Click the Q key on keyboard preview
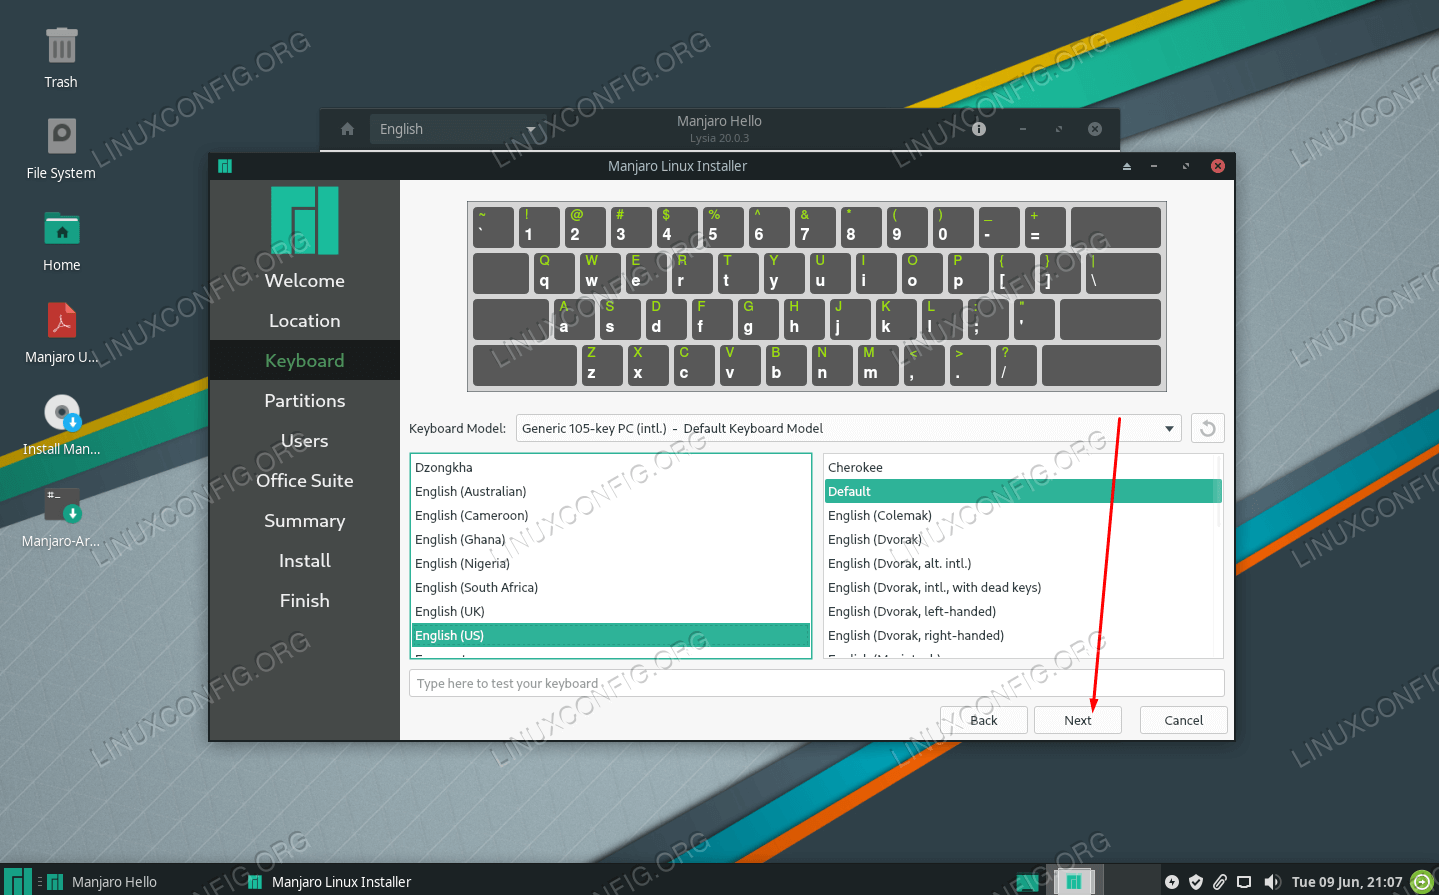This screenshot has width=1439, height=895. [554, 273]
